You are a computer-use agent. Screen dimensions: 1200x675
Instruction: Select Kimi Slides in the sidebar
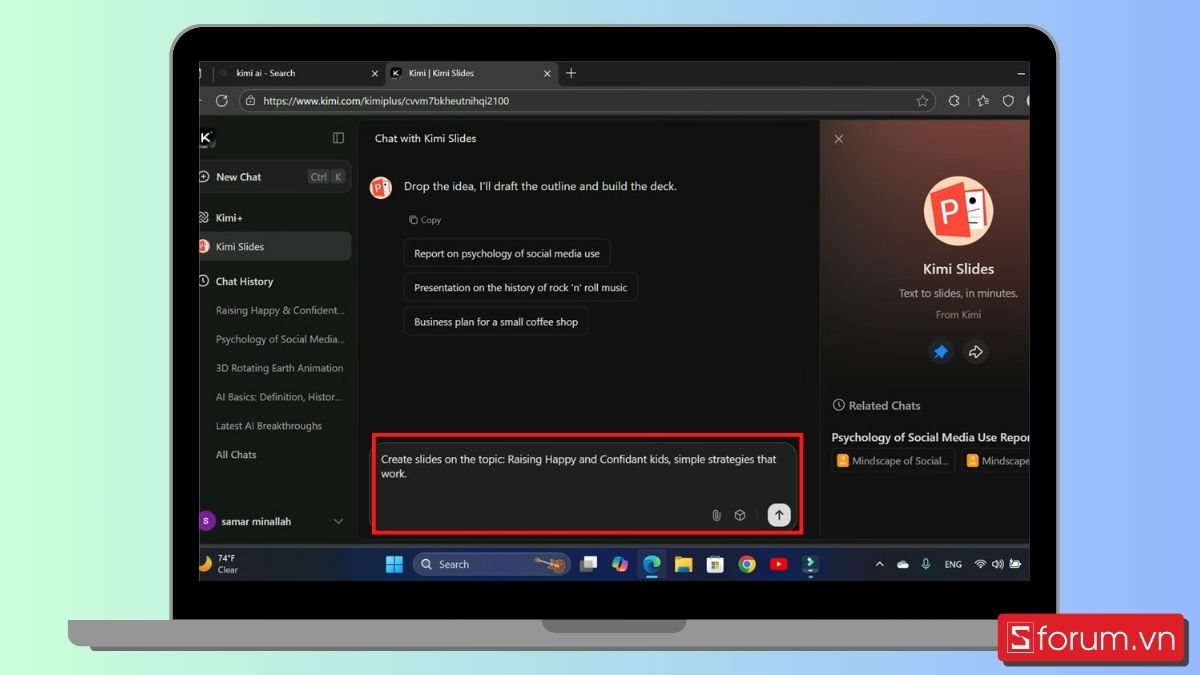pos(275,246)
